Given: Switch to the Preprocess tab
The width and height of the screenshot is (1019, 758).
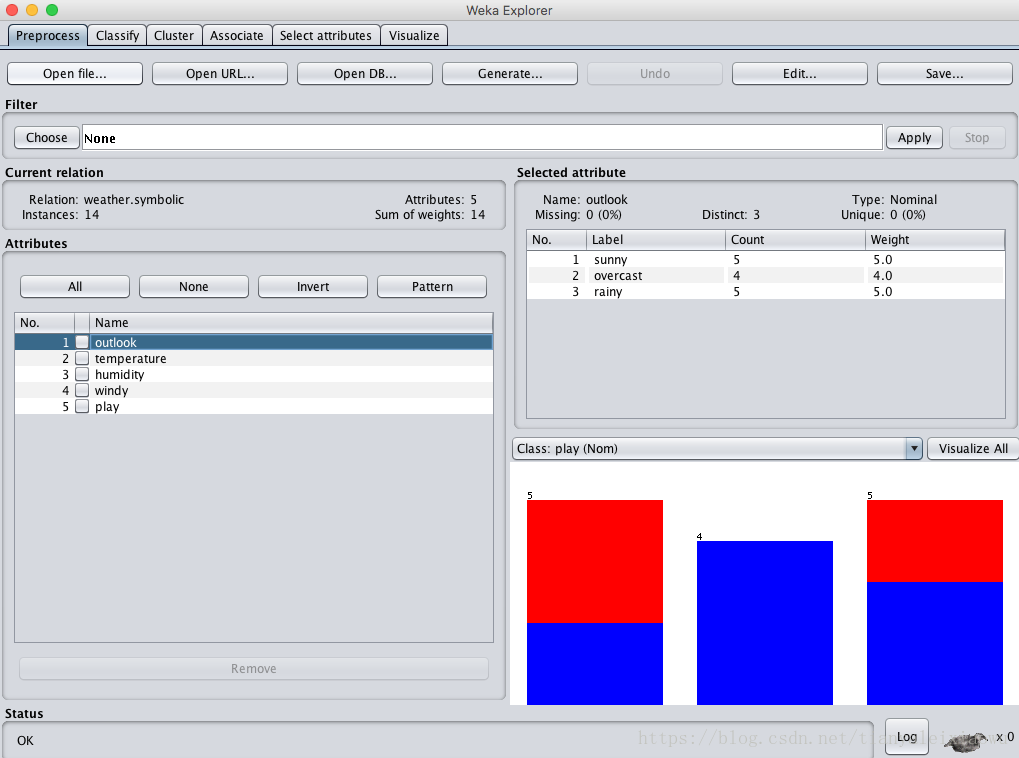Looking at the screenshot, I should pos(47,36).
